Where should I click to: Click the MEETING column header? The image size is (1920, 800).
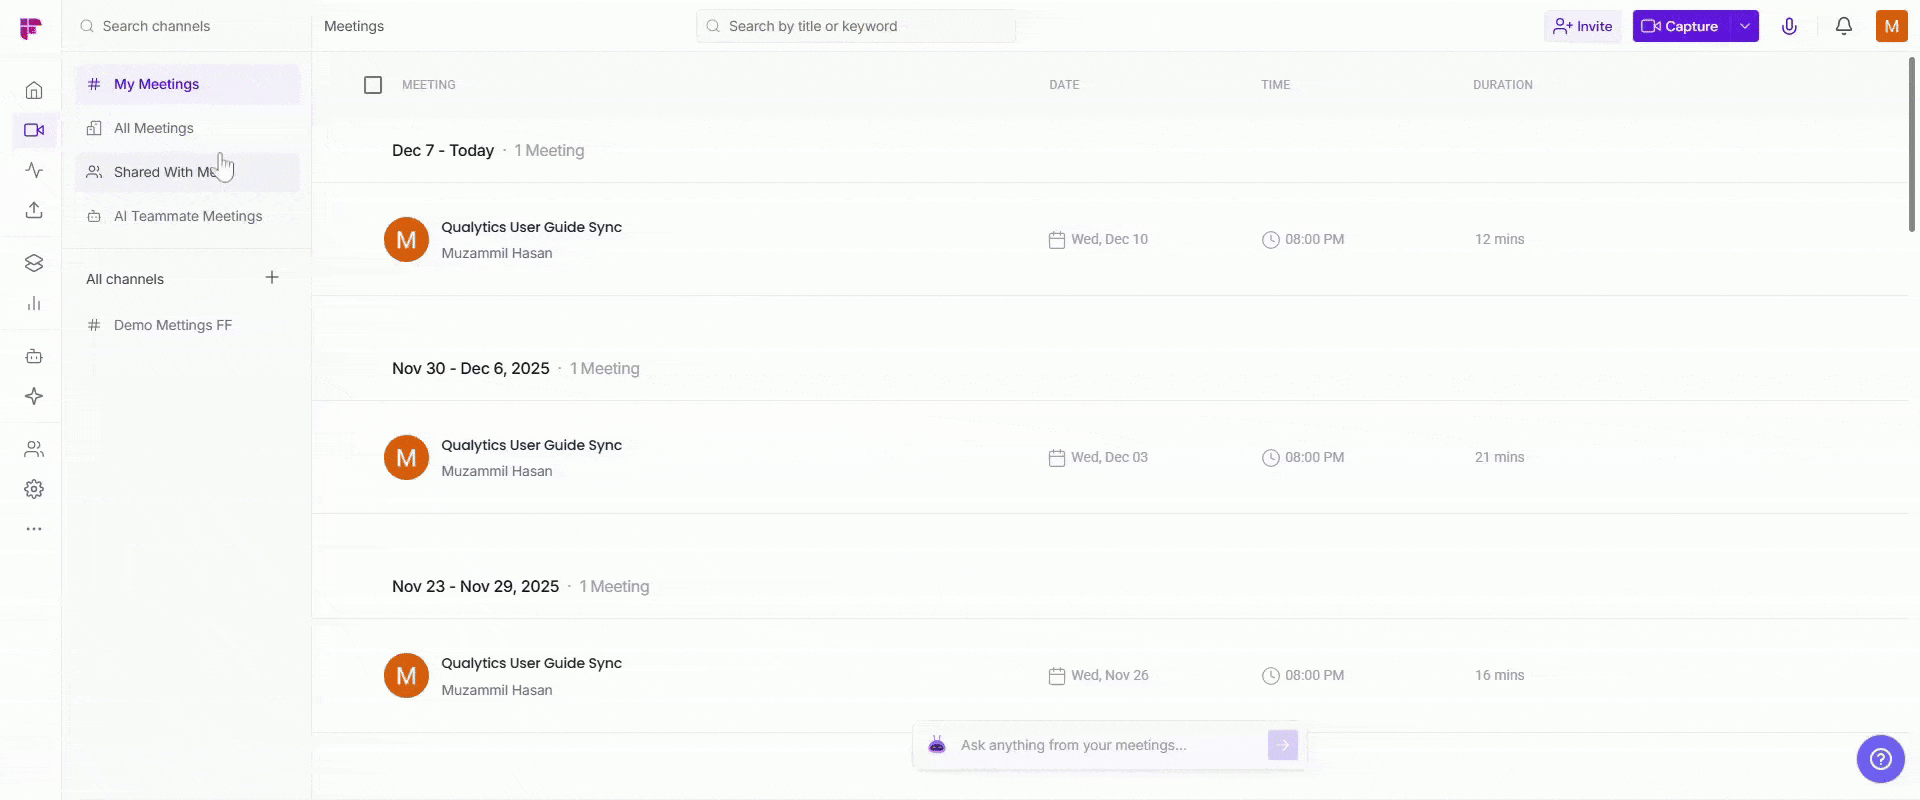429,85
